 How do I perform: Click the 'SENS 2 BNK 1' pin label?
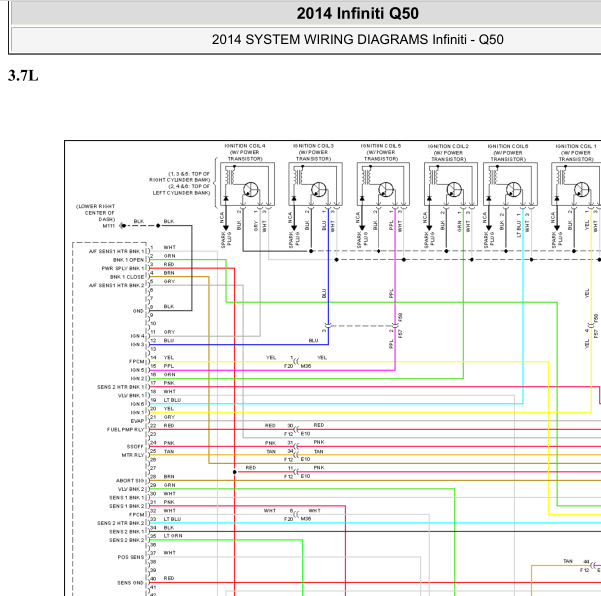pyautogui.click(x=127, y=532)
